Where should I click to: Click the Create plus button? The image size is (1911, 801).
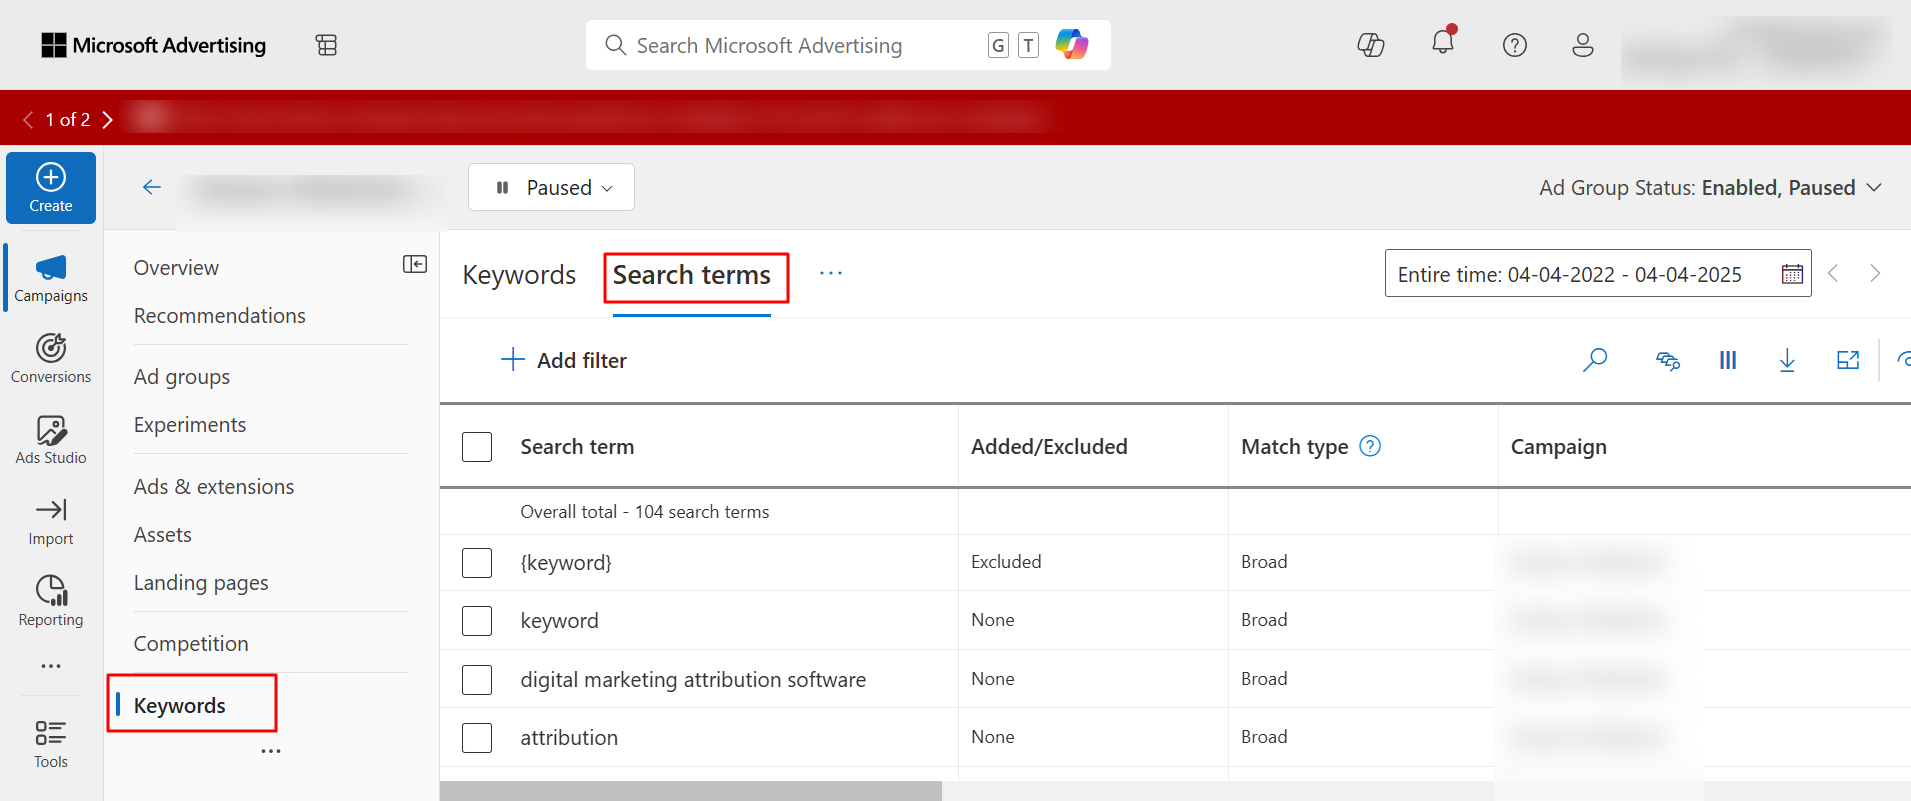pyautogui.click(x=51, y=188)
